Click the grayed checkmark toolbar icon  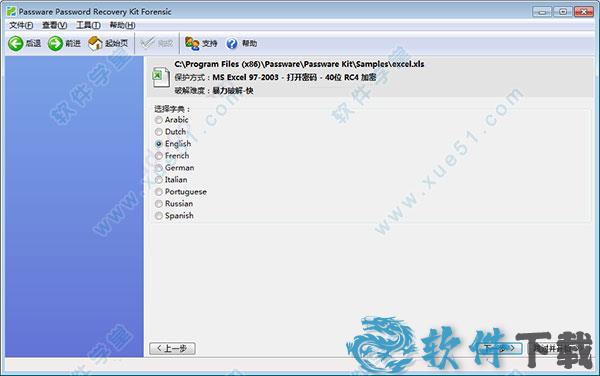pos(147,44)
